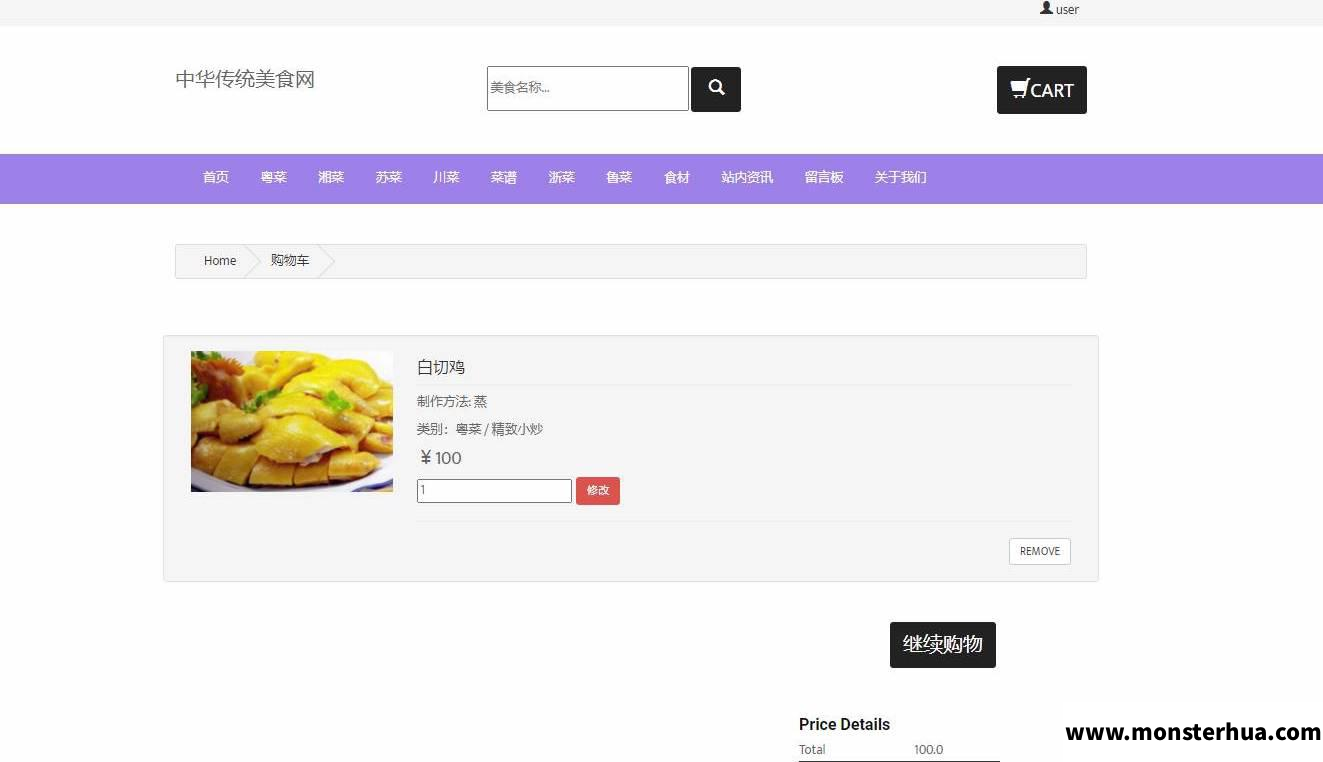
Task: Go to the 食材 section
Action: pos(677,177)
